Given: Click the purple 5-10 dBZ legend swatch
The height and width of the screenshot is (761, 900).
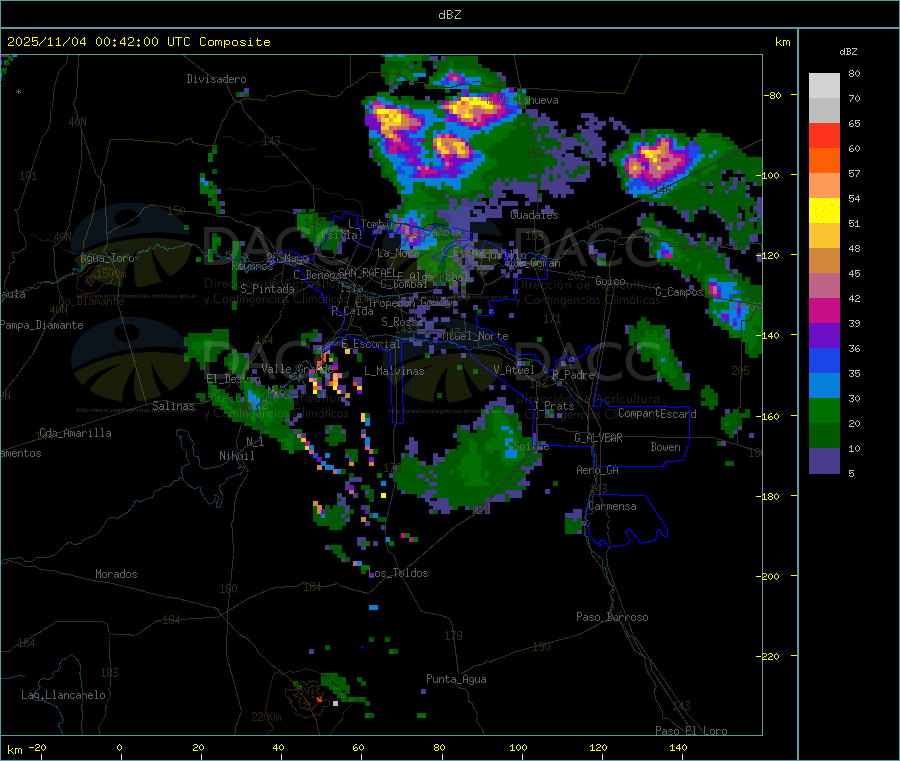Looking at the screenshot, I should 824,461.
